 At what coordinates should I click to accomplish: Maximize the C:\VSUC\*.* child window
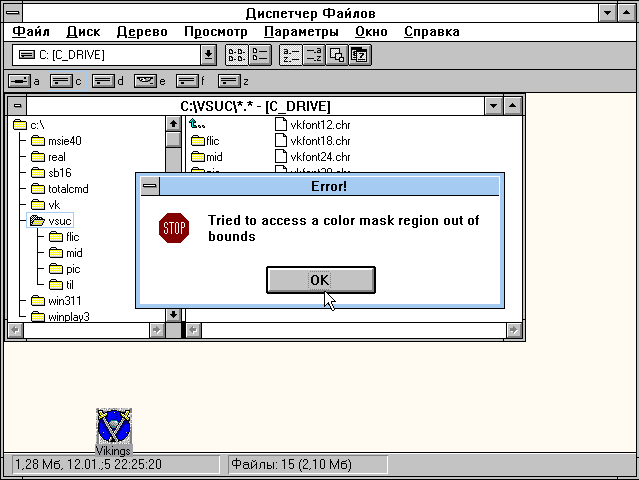pyautogui.click(x=512, y=106)
